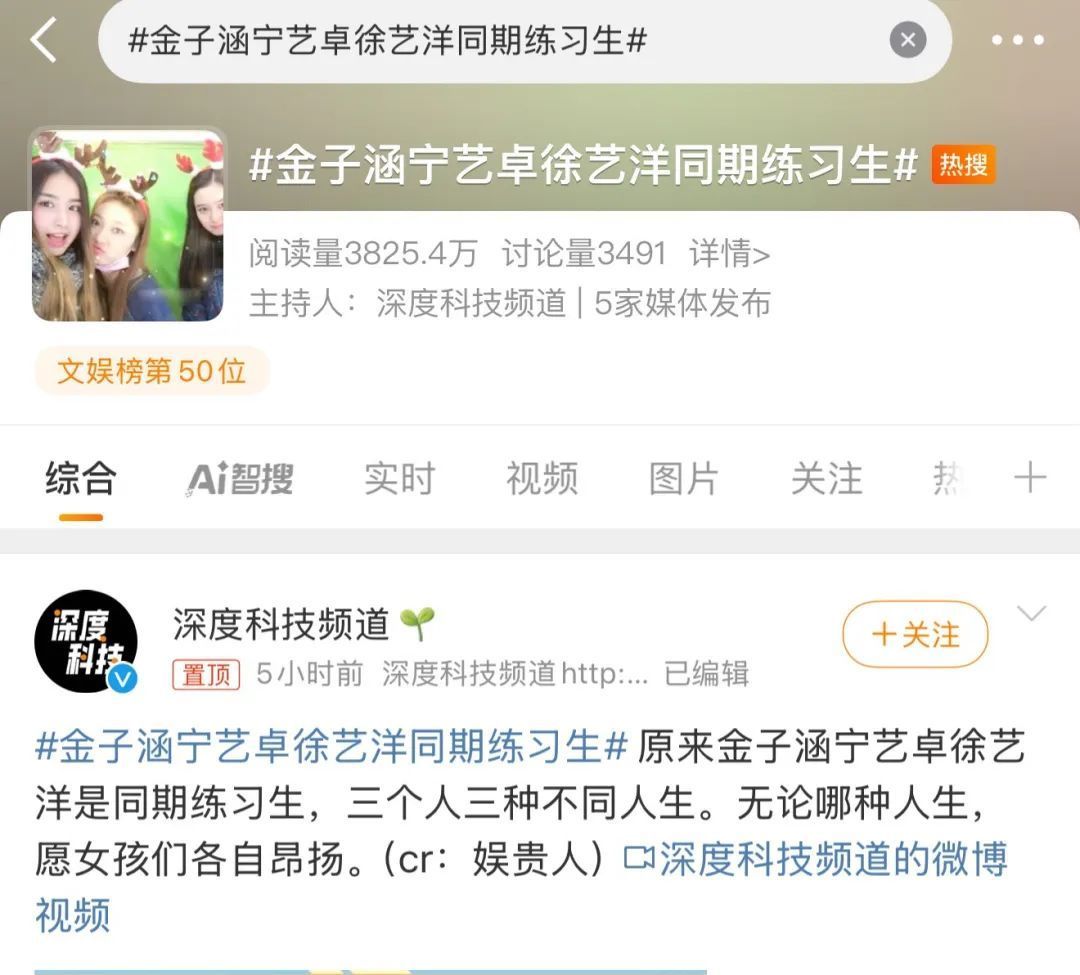The width and height of the screenshot is (1080, 975).
Task: Tap 文娱榜第50位 ranking badge
Action: click(152, 371)
